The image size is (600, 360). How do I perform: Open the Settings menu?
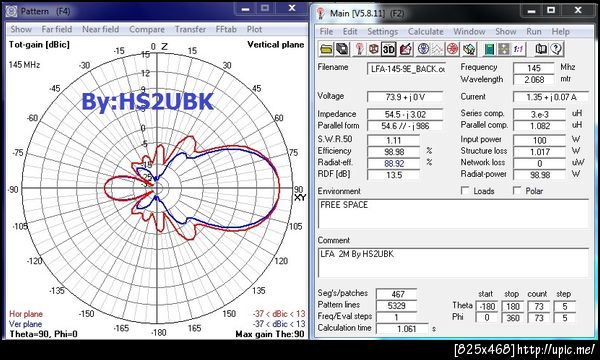point(383,32)
